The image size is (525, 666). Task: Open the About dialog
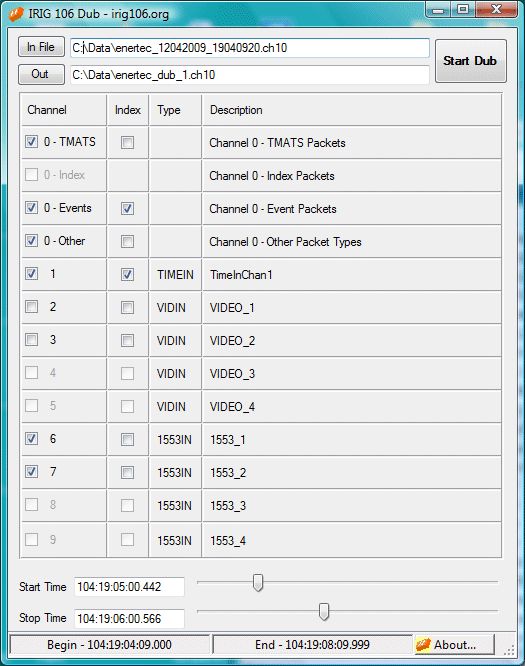pyautogui.click(x=454, y=645)
